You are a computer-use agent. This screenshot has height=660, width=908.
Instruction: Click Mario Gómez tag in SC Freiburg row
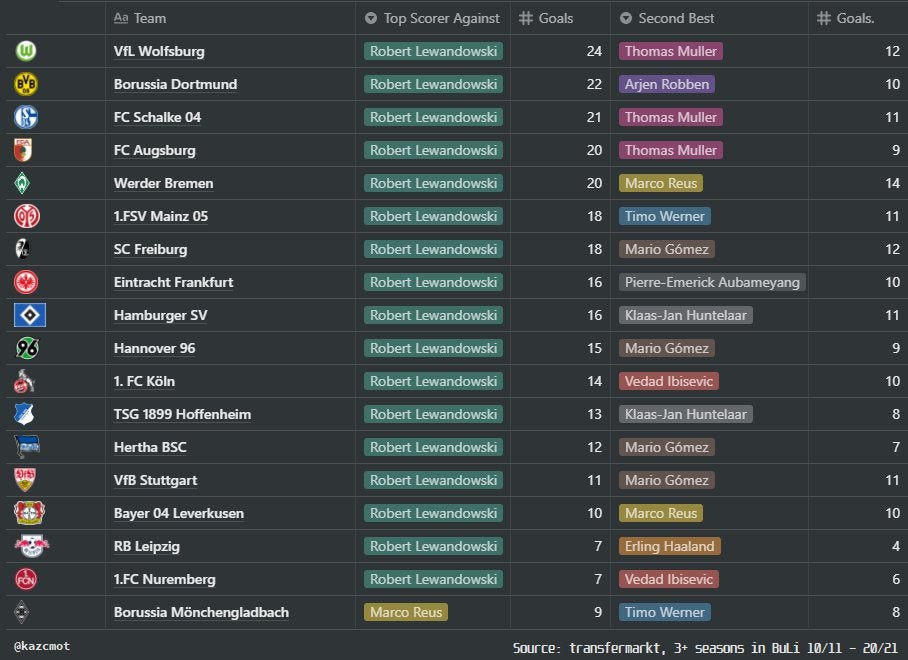click(667, 249)
